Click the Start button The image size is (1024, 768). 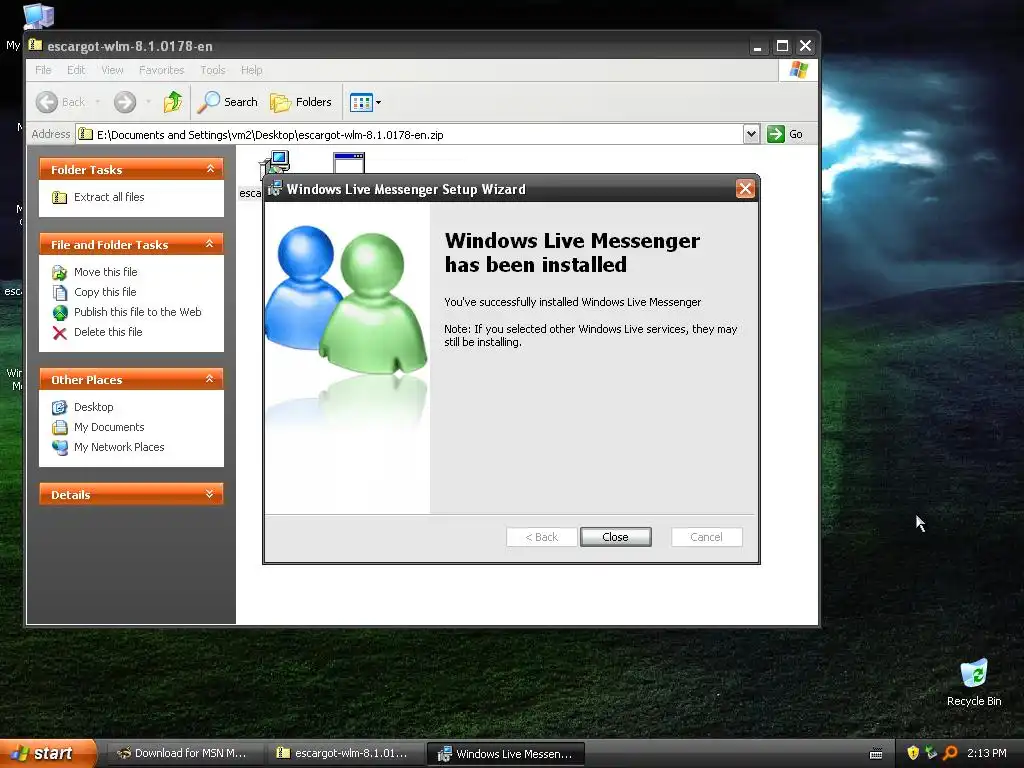pos(48,753)
